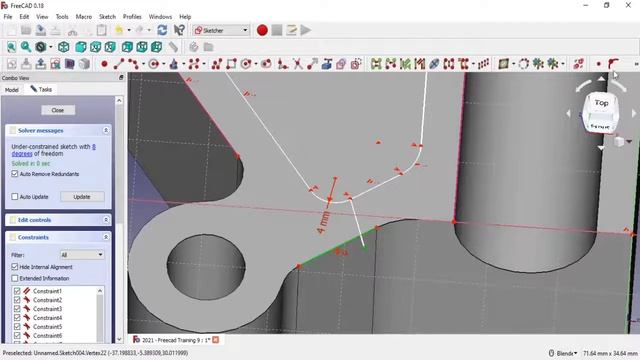
Task: Toggle the Hide Internal Alignment checkbox
Action: point(15,267)
